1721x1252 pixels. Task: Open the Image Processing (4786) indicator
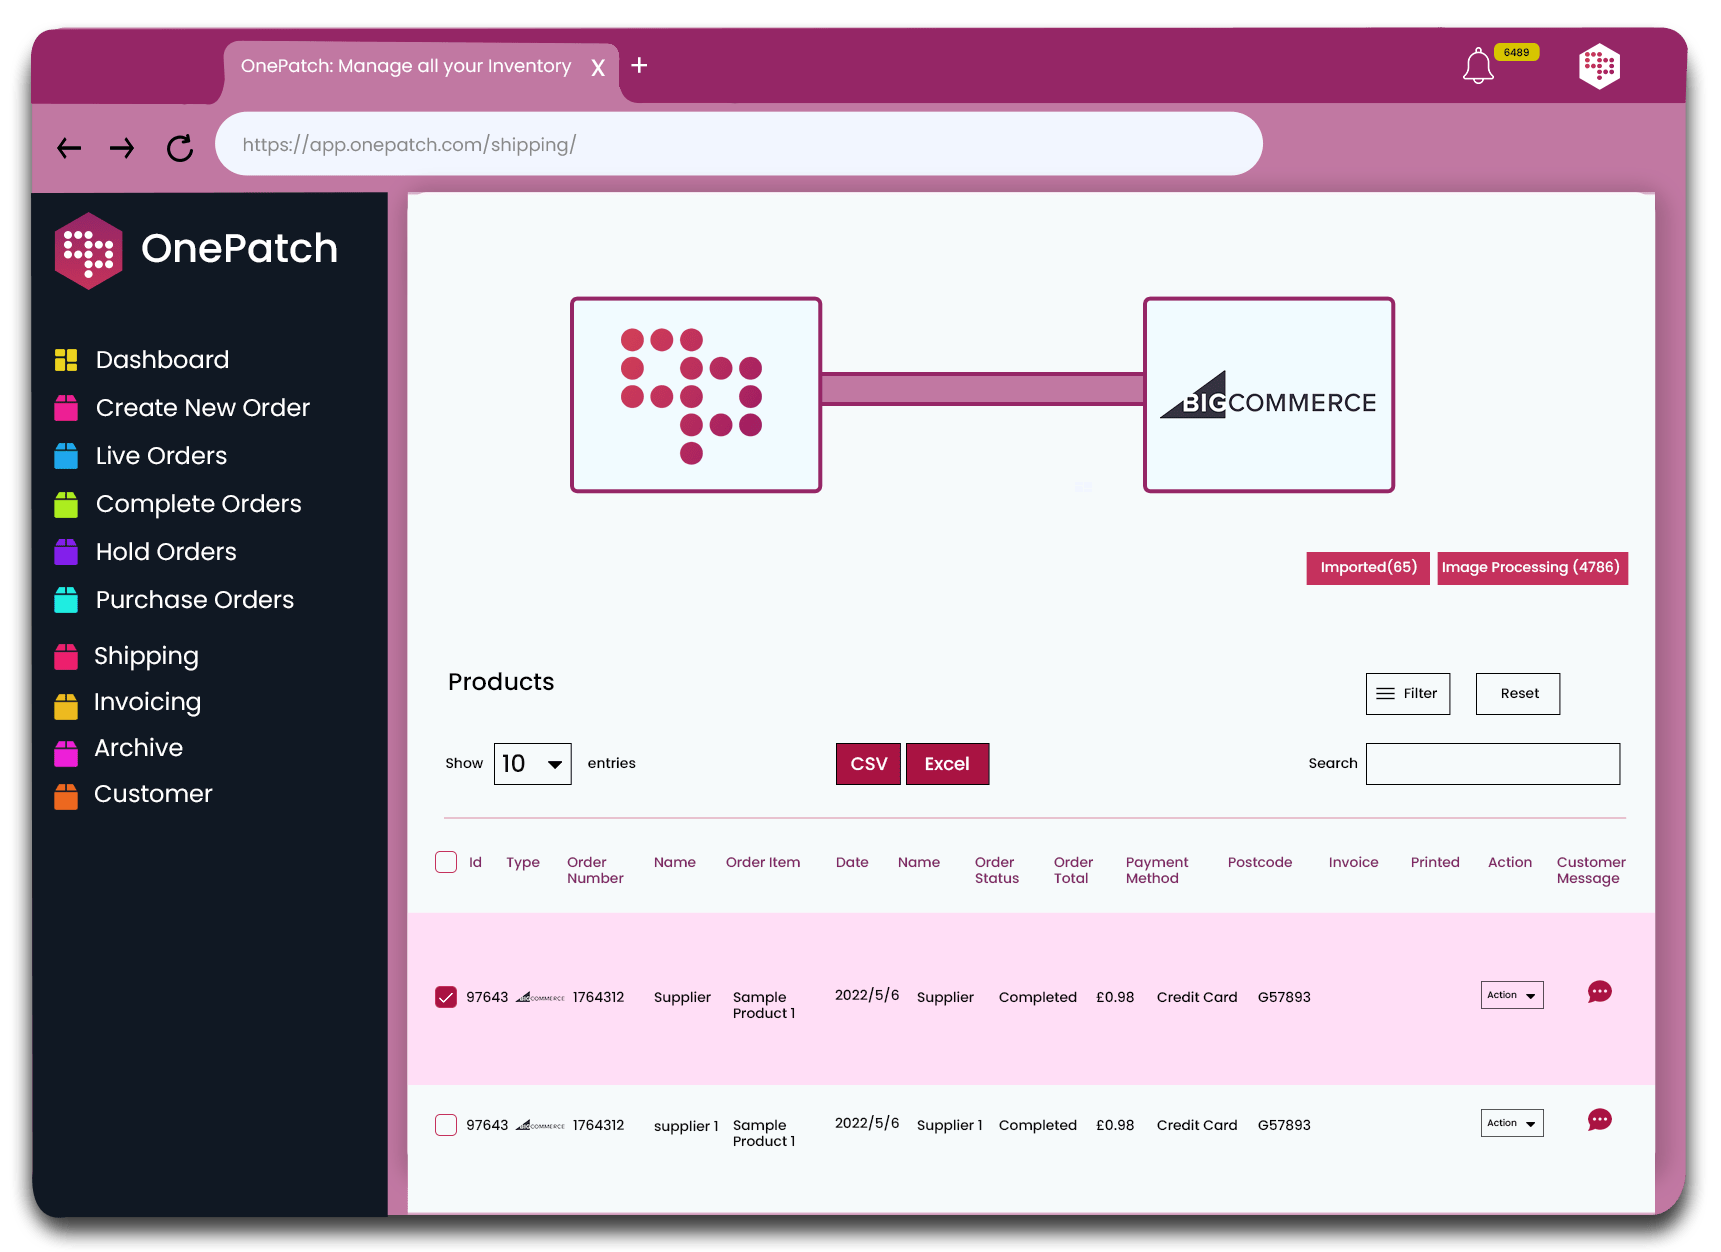tap(1532, 567)
